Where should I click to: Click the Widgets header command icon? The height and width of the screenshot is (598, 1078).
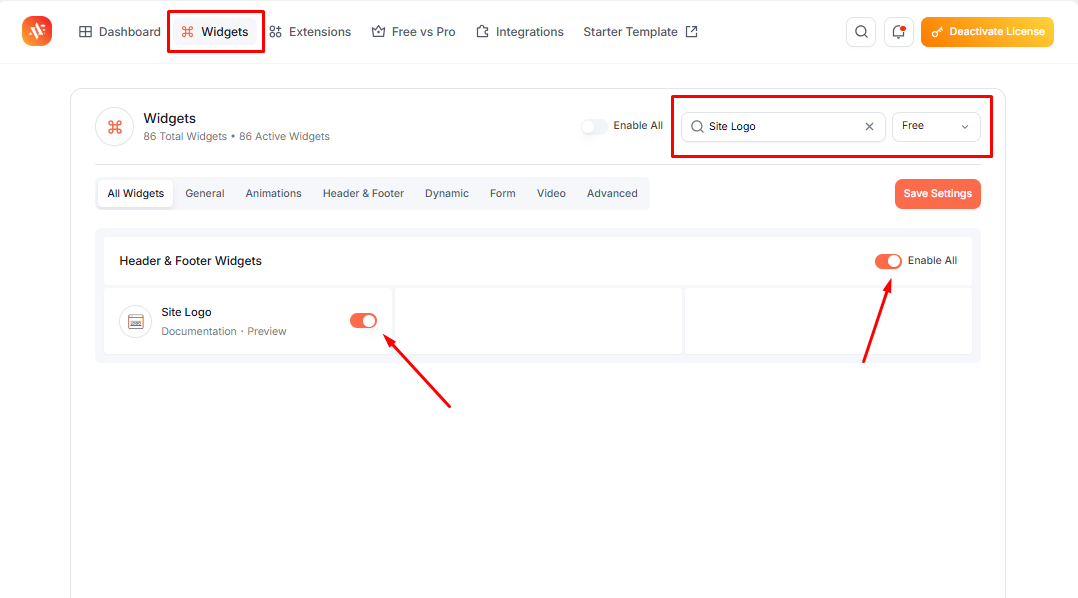114,126
